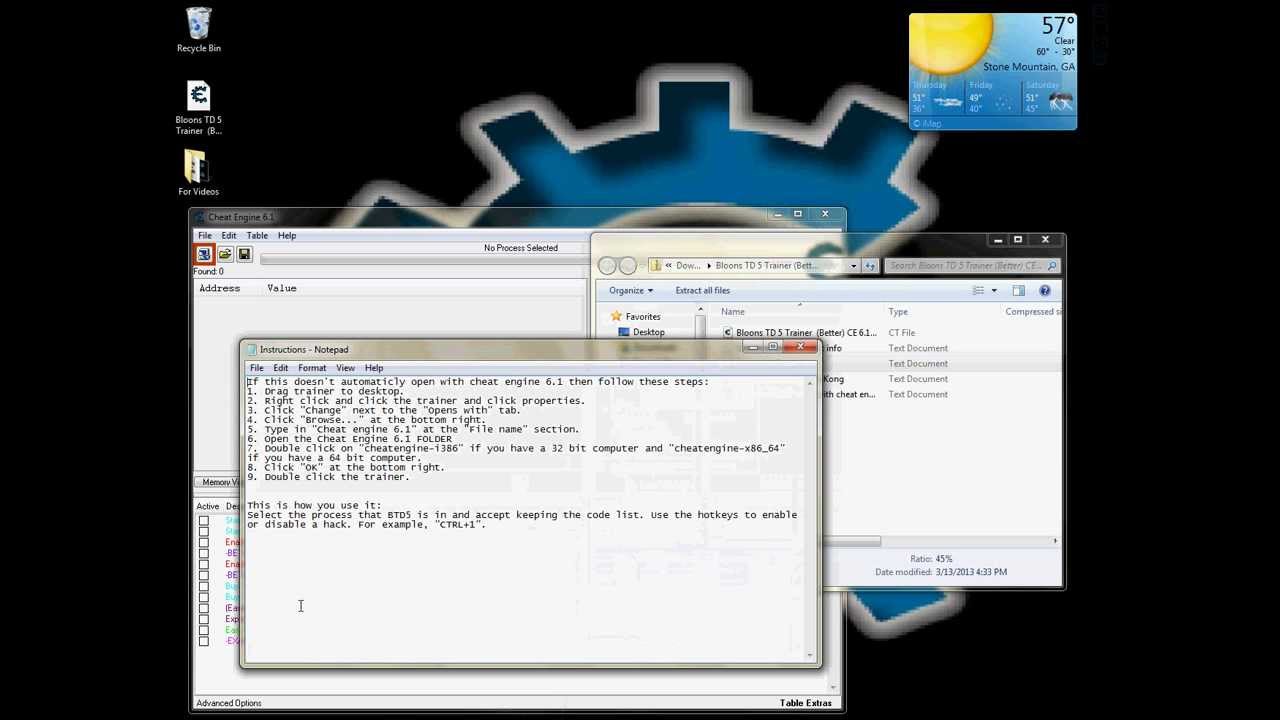Screen dimensions: 1280x720
Task: Click Table Extras in Cheat Engine
Action: [806, 703]
